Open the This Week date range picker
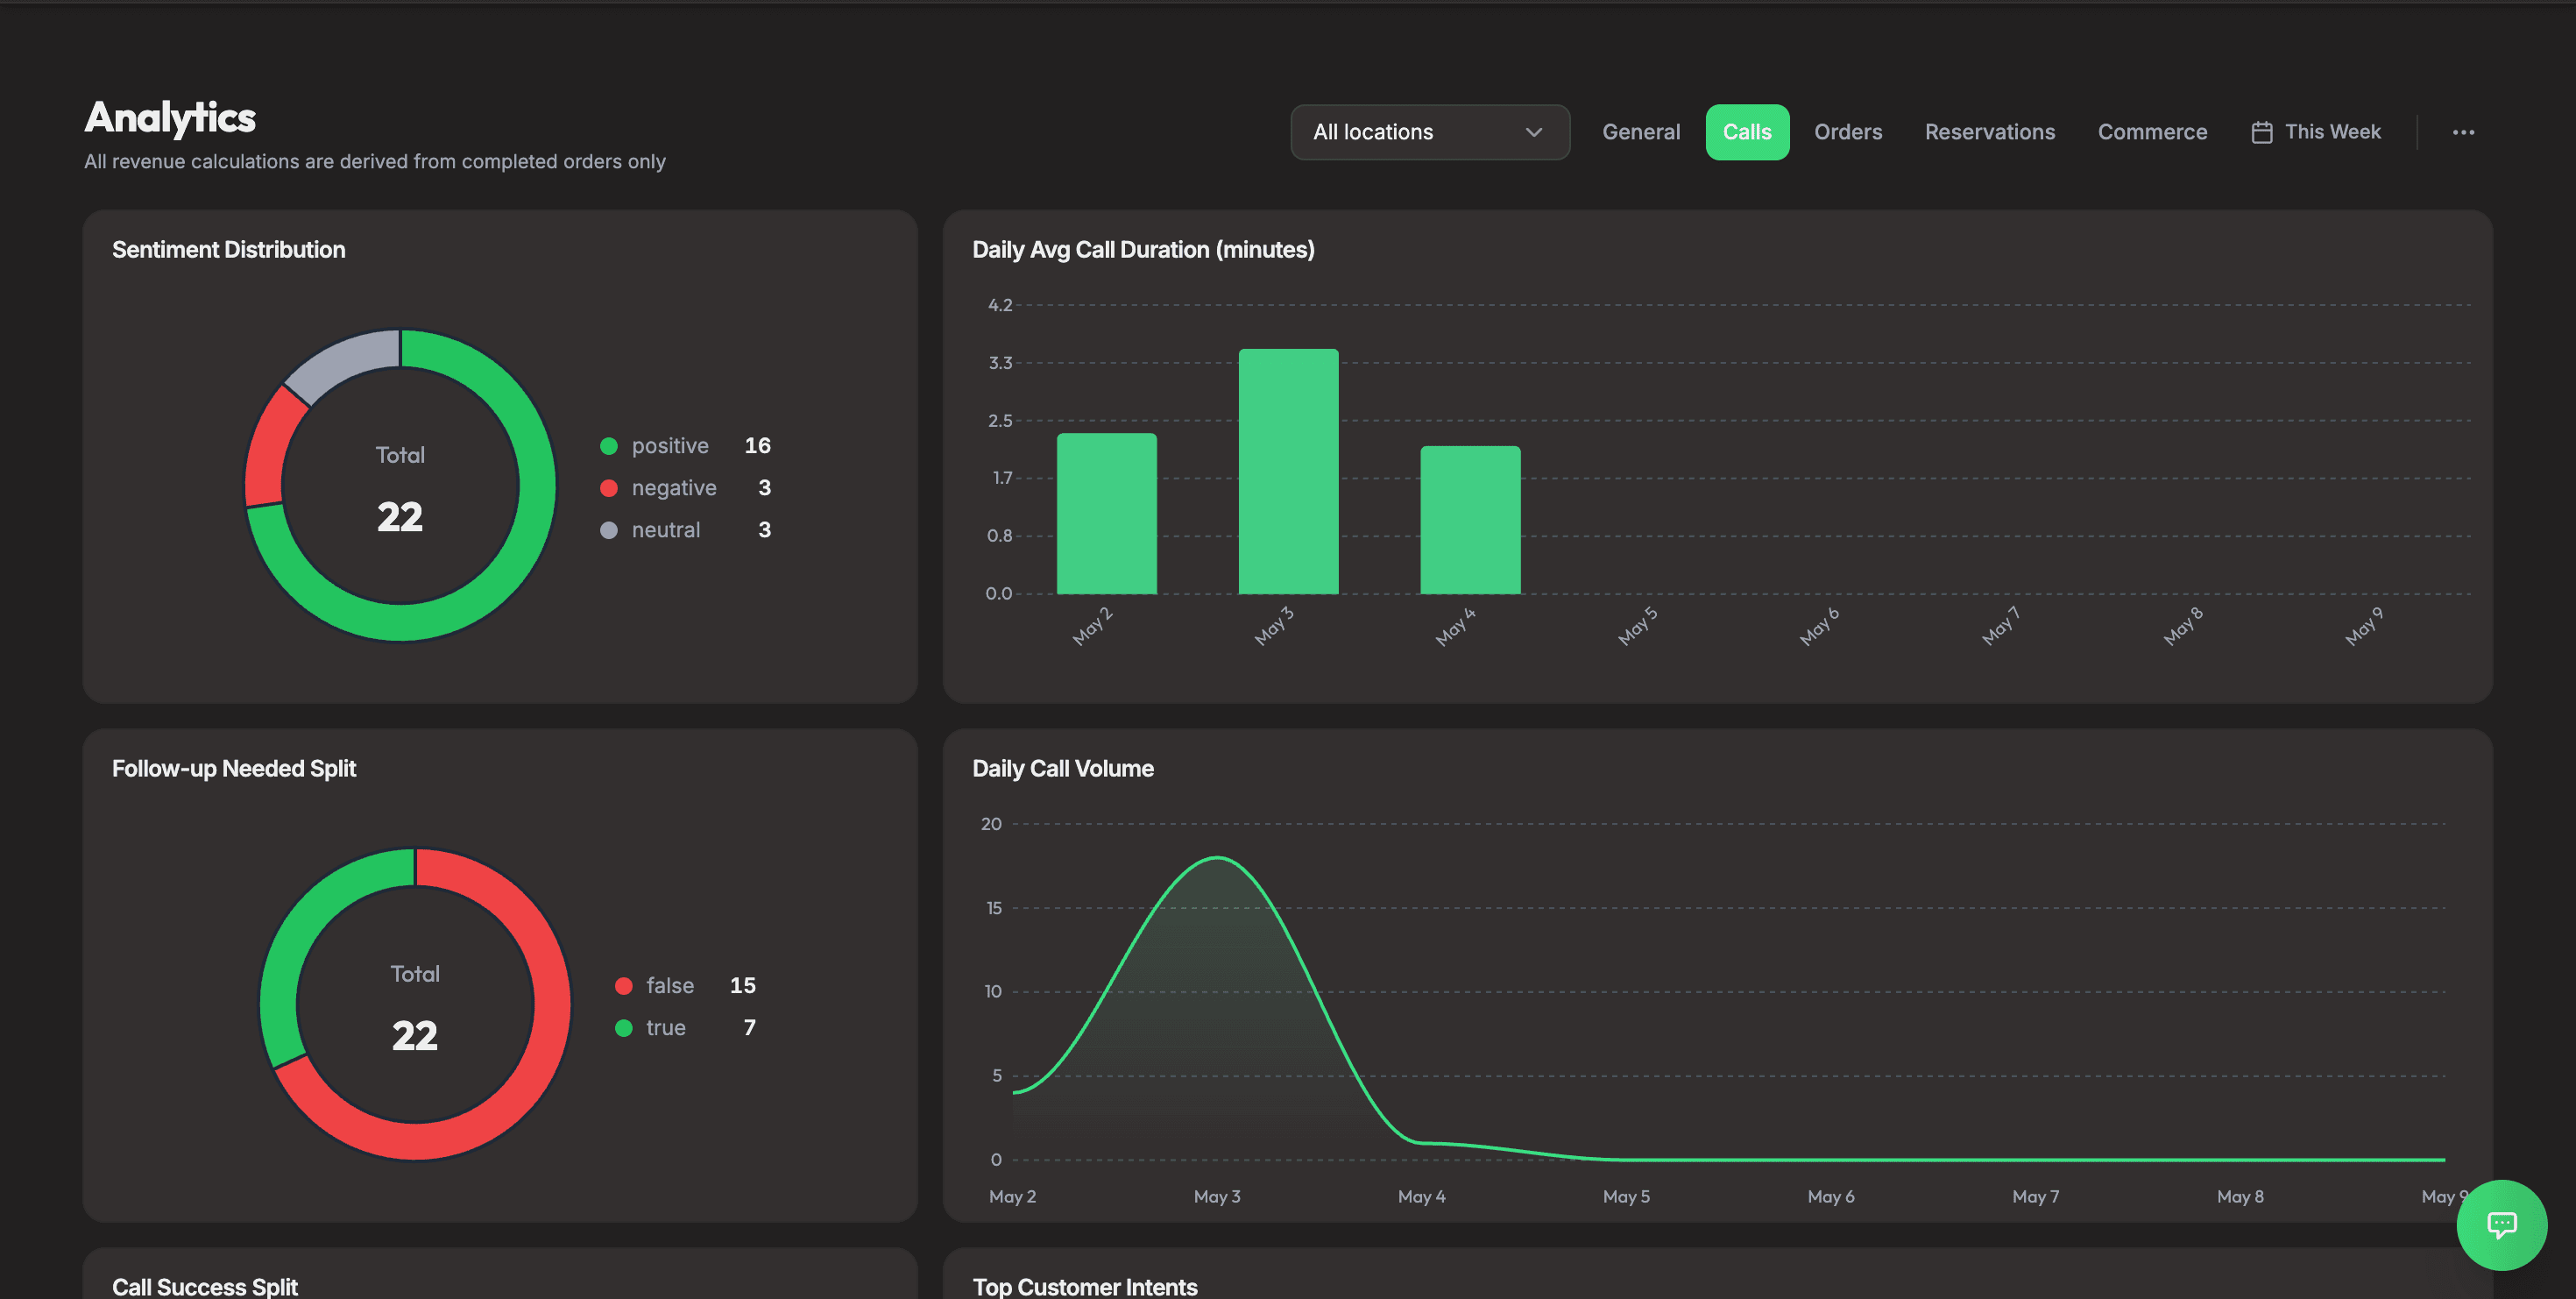The width and height of the screenshot is (2576, 1299). (x=2316, y=132)
